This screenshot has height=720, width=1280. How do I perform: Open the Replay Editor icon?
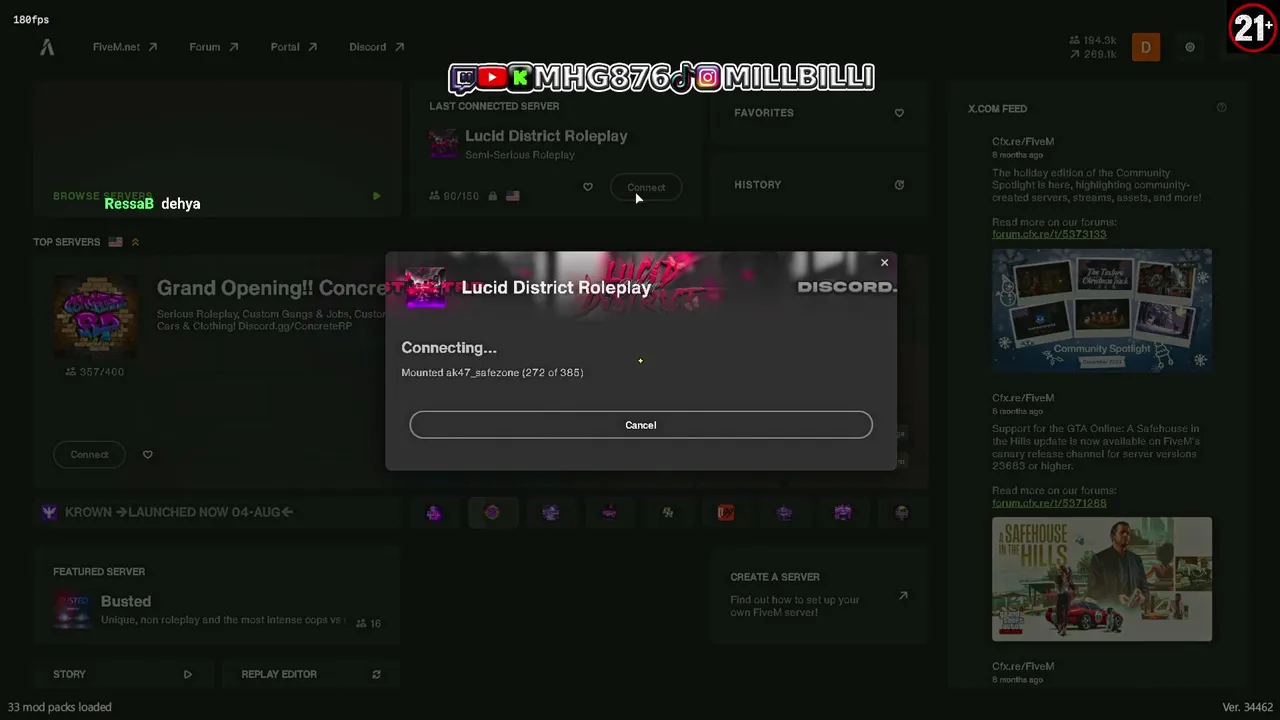tap(376, 674)
